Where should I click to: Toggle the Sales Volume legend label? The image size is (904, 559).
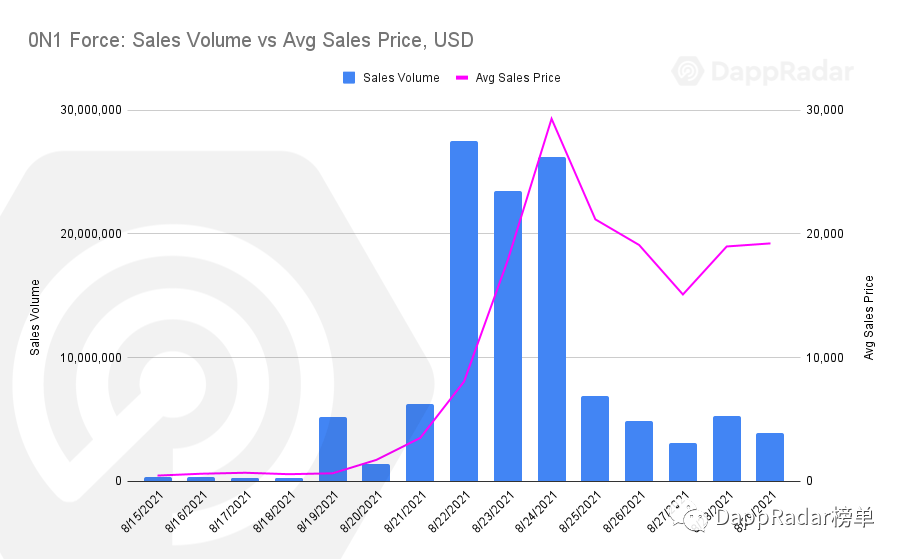click(401, 77)
